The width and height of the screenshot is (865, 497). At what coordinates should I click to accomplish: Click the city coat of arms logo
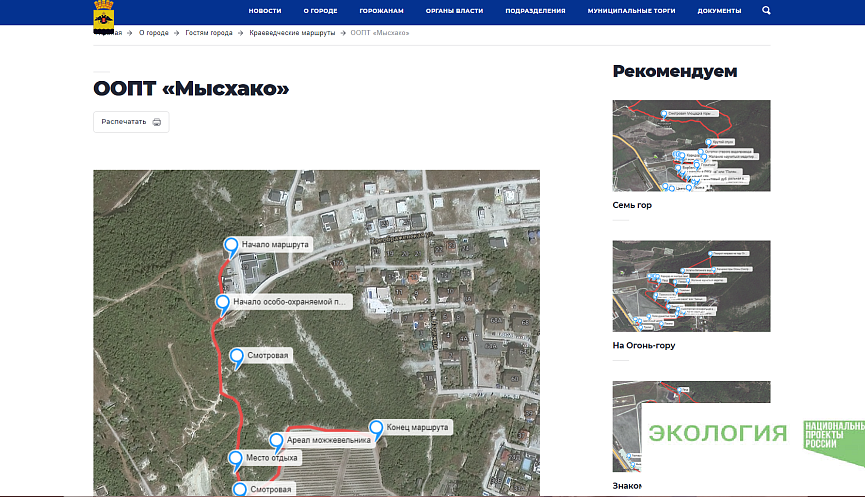click(103, 16)
